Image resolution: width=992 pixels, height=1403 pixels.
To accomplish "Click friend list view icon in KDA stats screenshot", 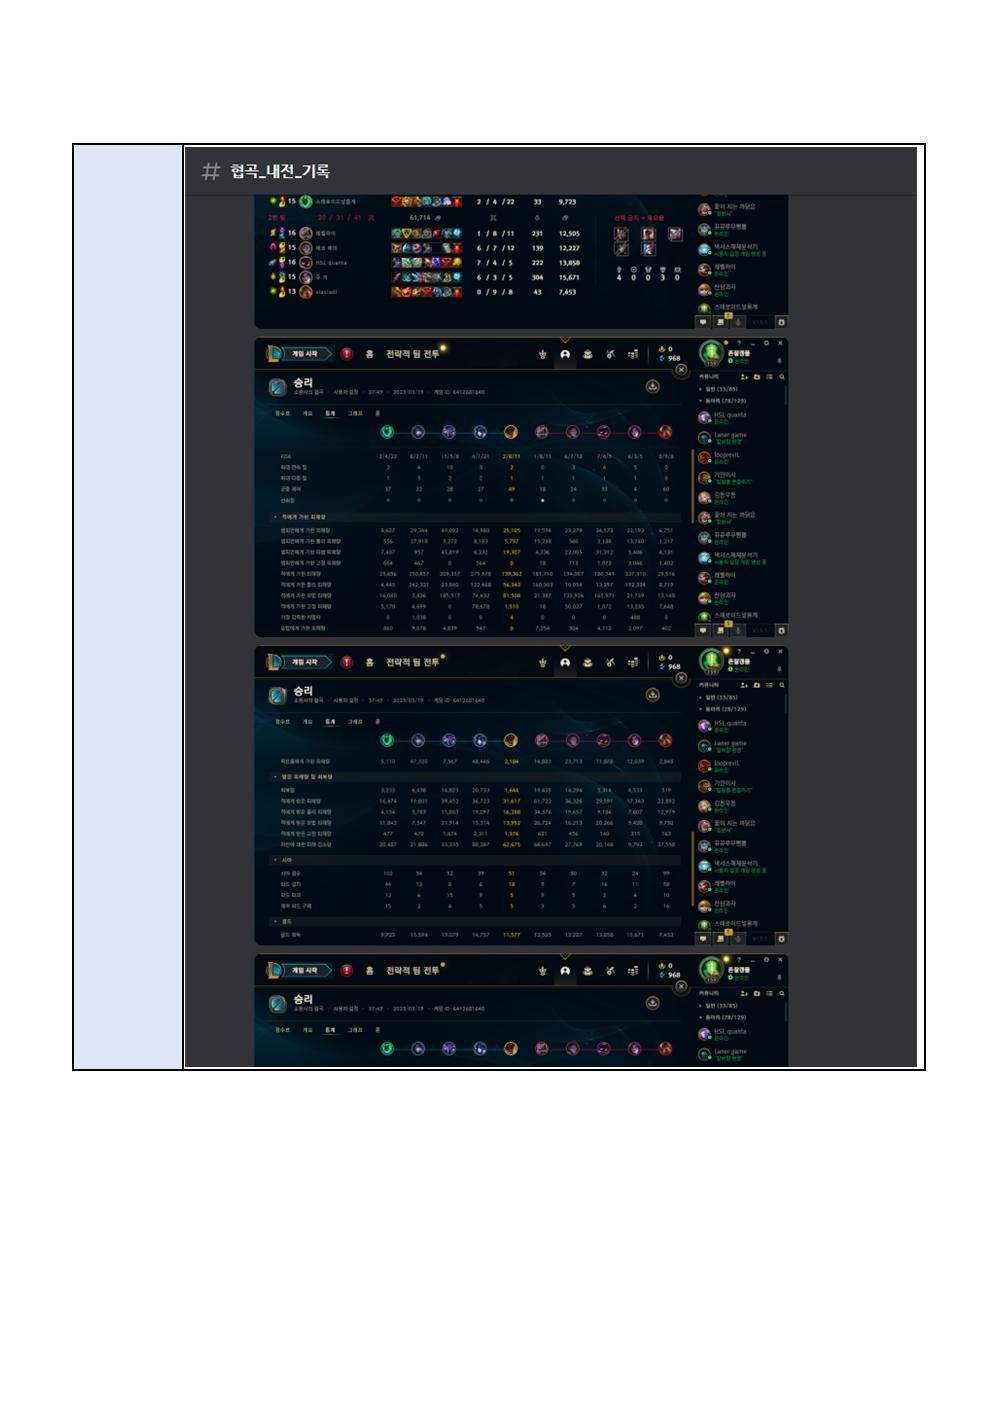I will (x=769, y=377).
